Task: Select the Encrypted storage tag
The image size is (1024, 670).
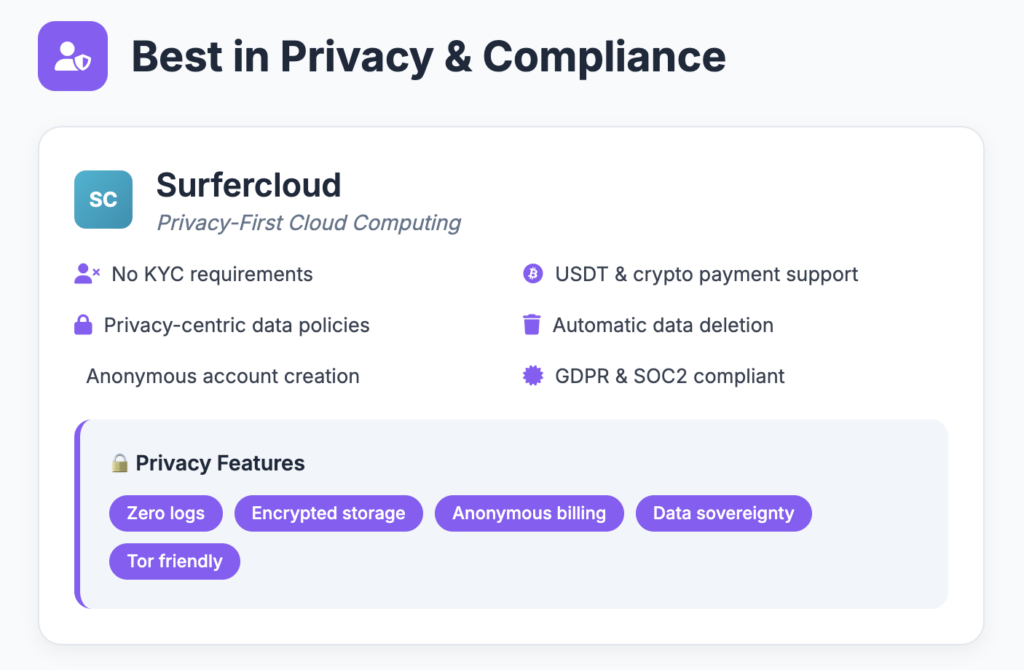Action: tap(328, 513)
